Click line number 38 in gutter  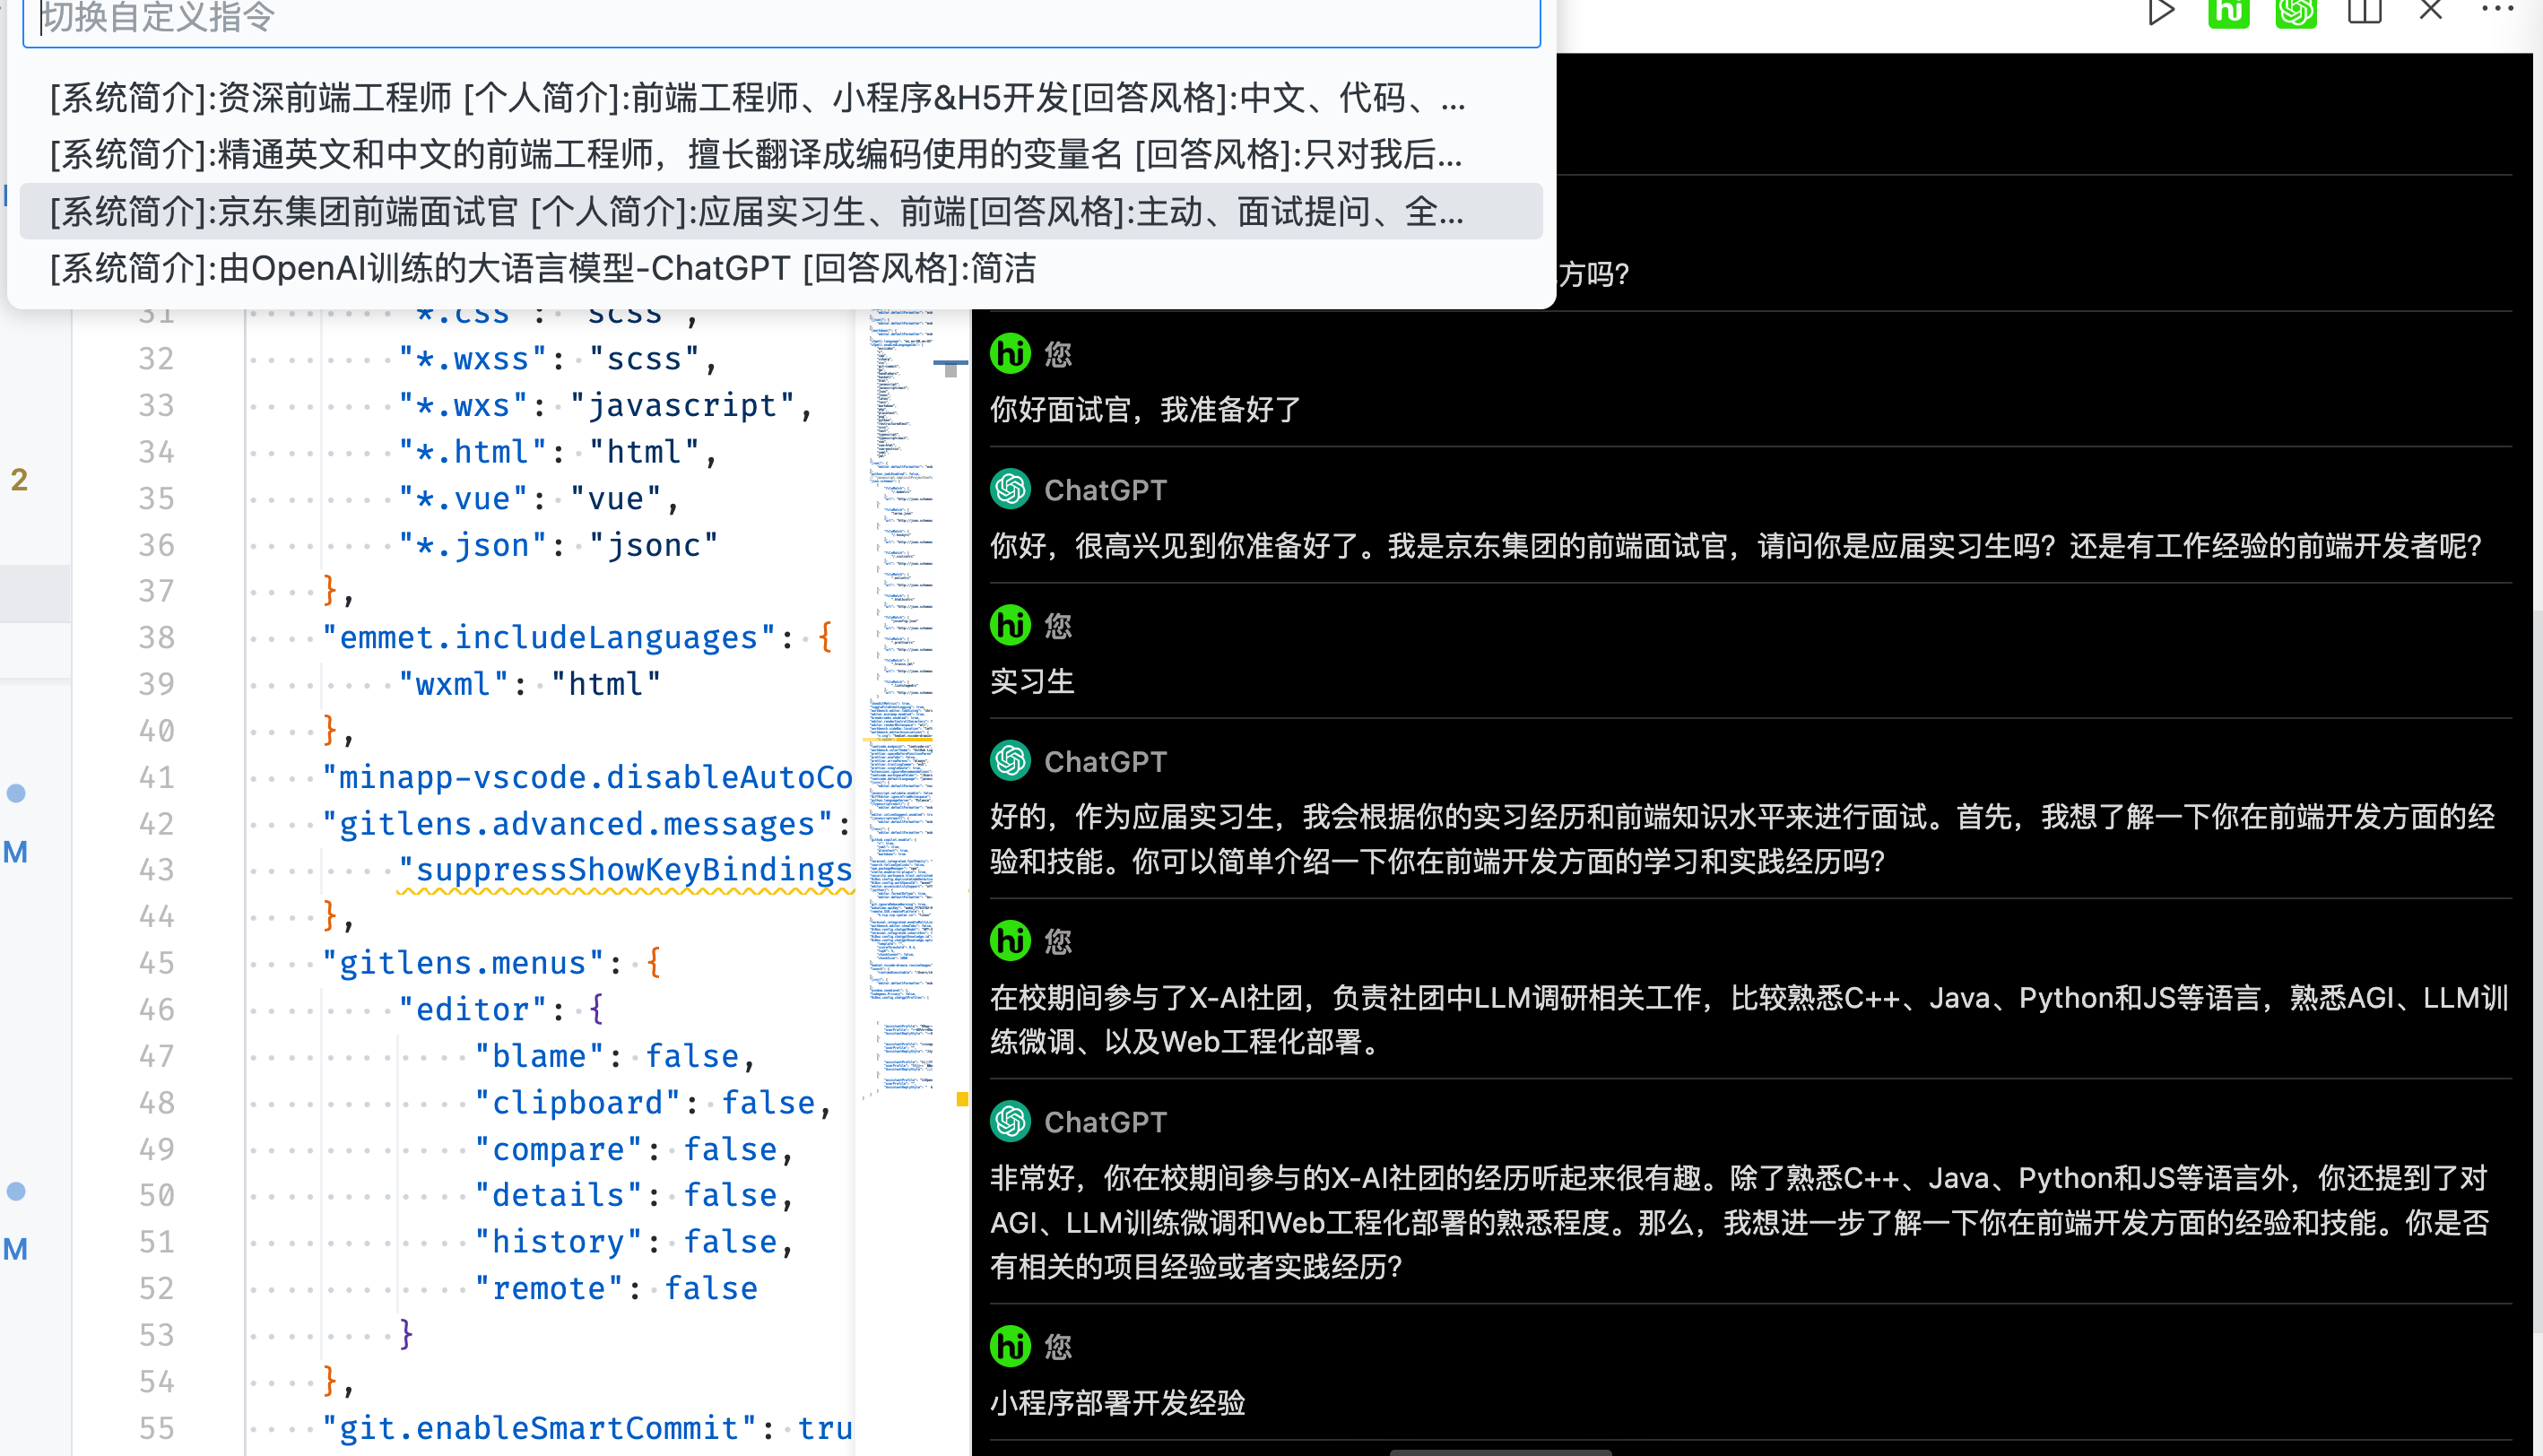click(x=156, y=637)
